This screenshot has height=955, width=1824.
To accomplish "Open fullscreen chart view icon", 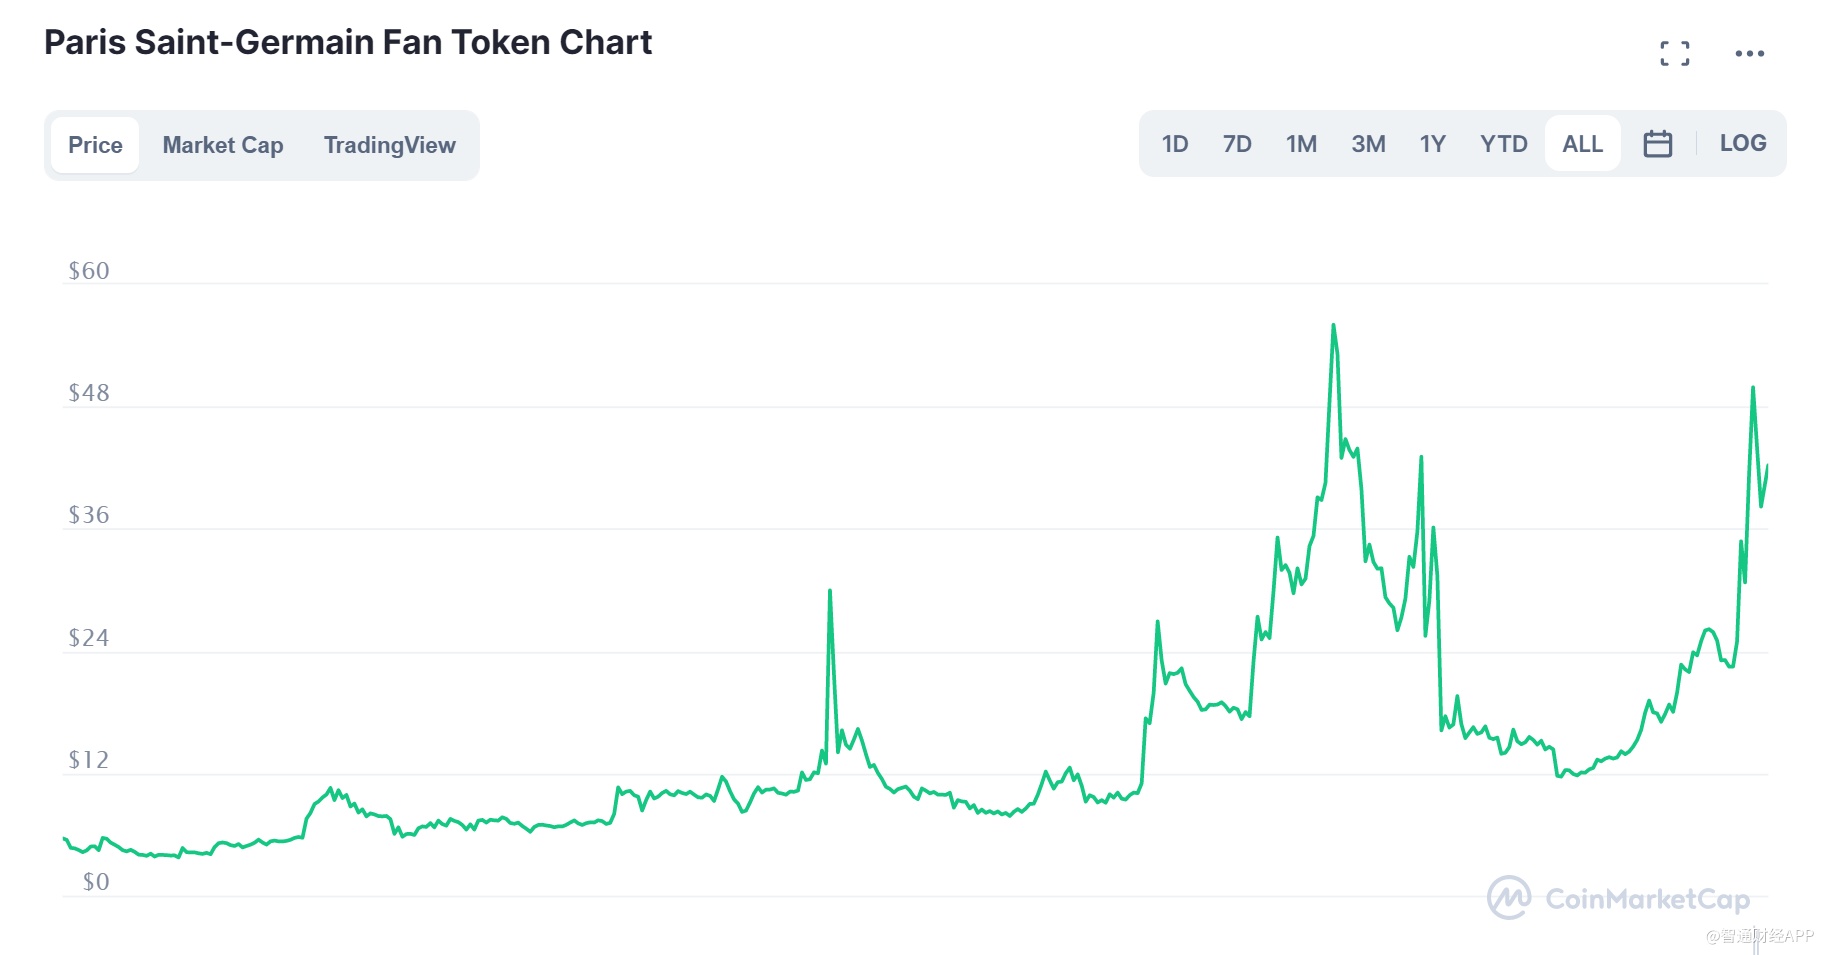I will click(x=1674, y=54).
